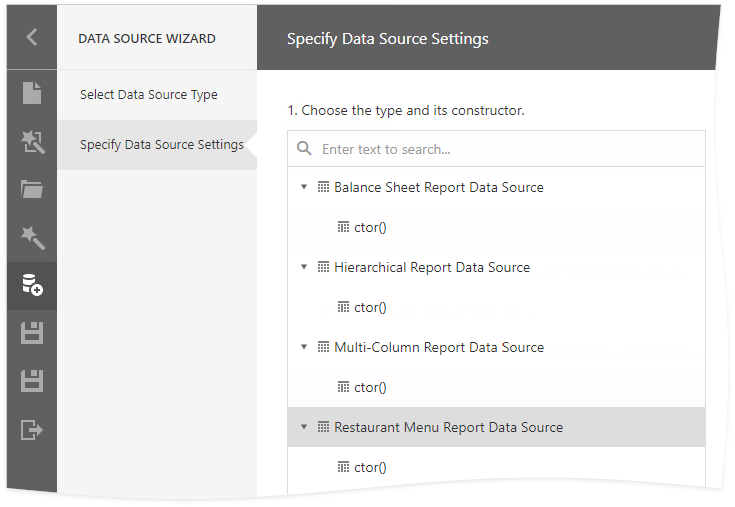Viewport: 735px width, 507px height.
Task: Click the magnifier icon in the search box
Action: click(x=305, y=149)
